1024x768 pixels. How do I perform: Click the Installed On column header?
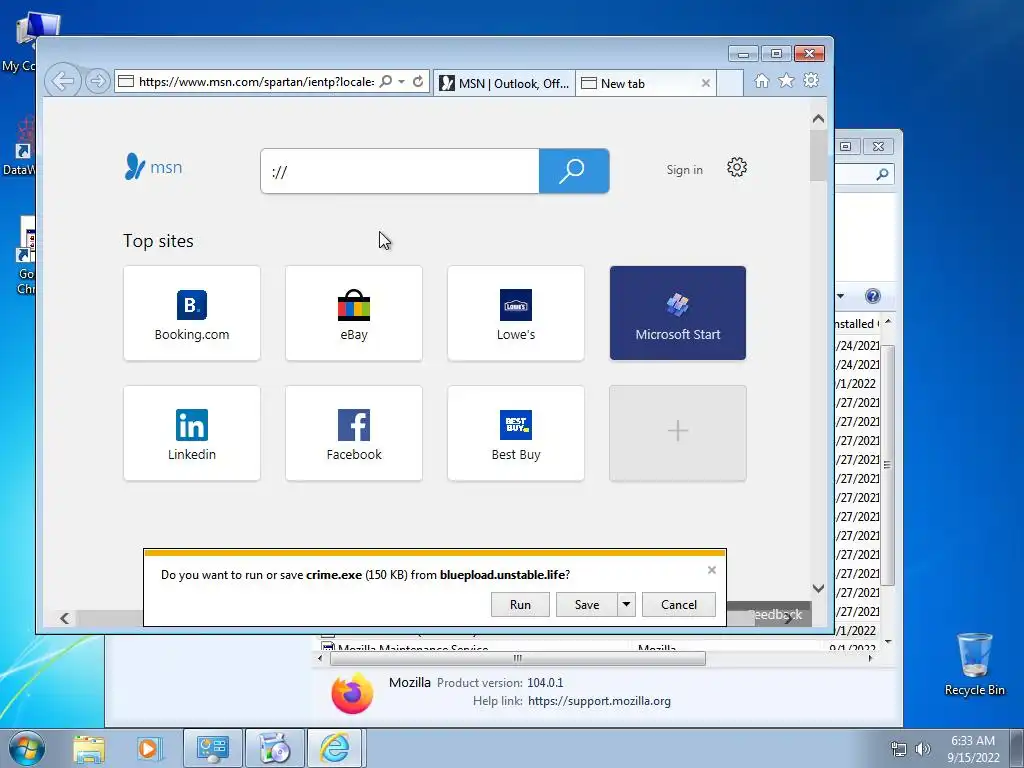click(x=858, y=324)
